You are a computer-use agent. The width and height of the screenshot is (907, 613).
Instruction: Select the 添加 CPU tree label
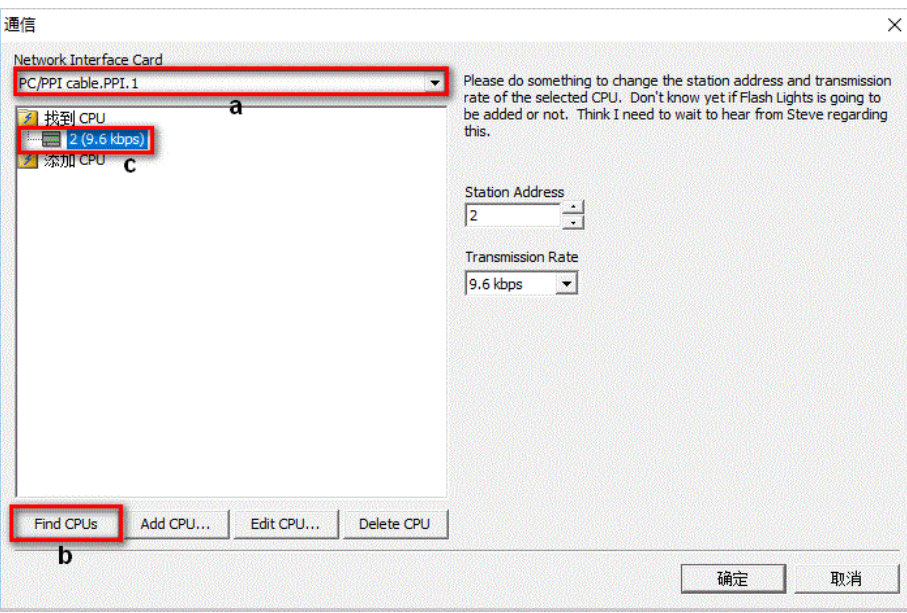tap(75, 160)
